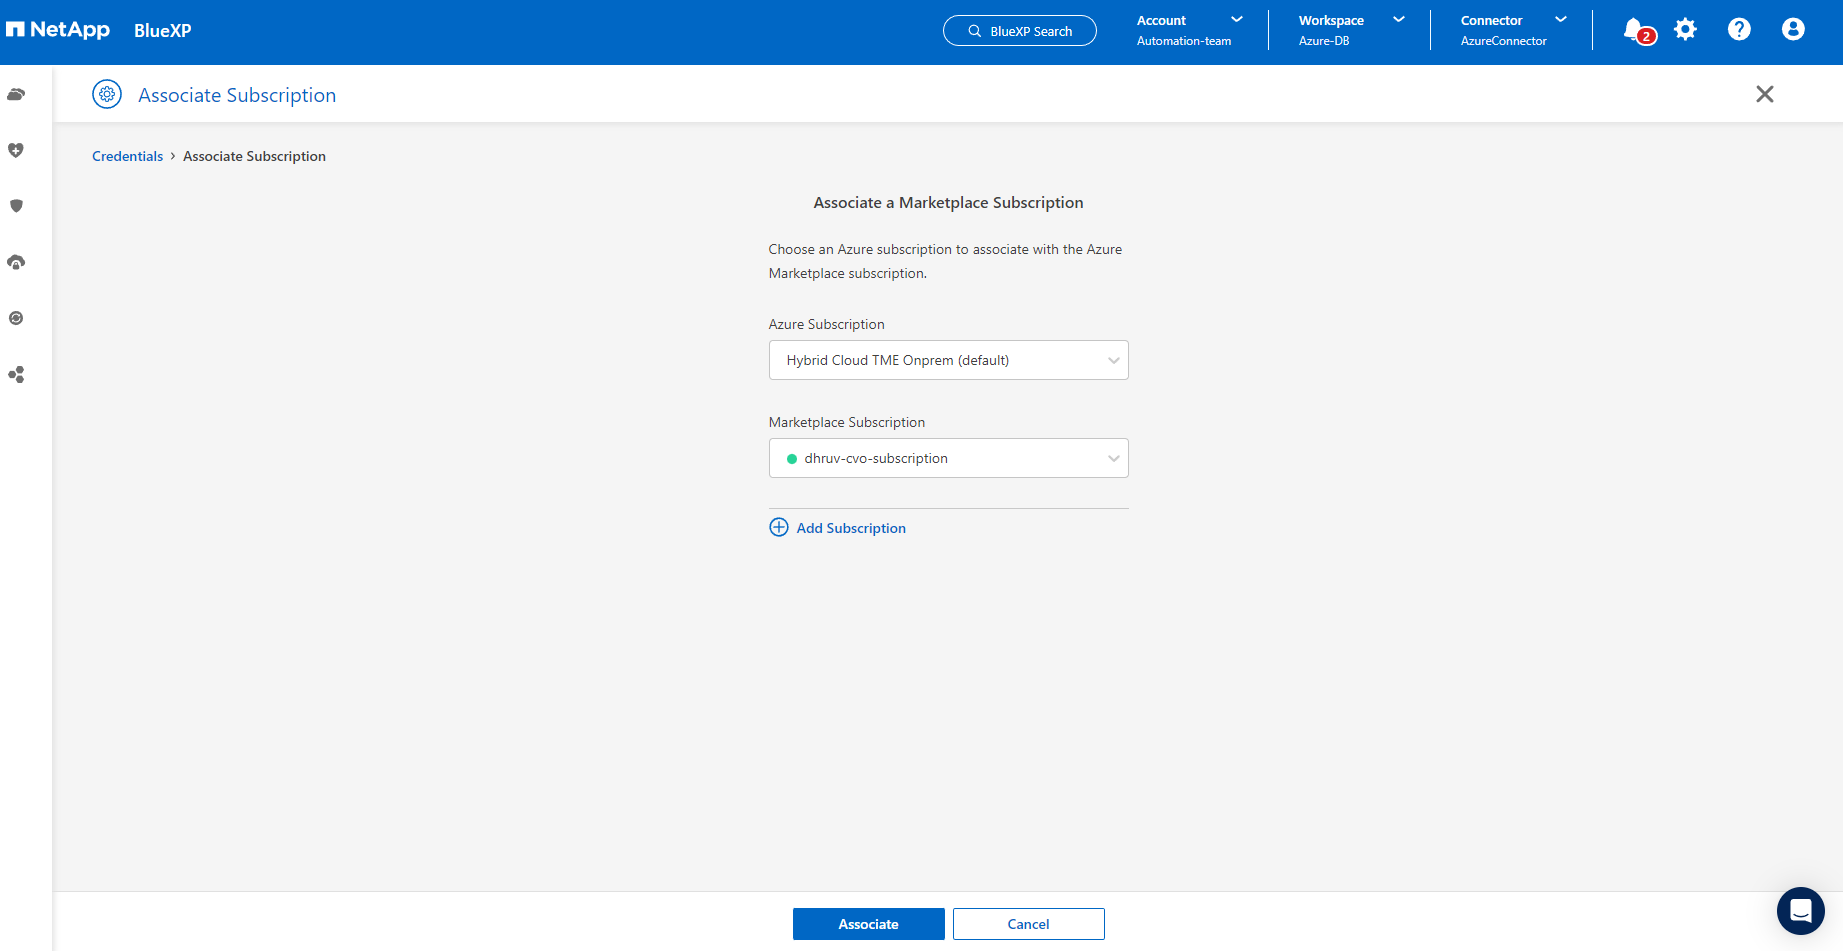Screen dimensions: 1843x951
Task: Click the Add Subscription link
Action: click(x=850, y=528)
